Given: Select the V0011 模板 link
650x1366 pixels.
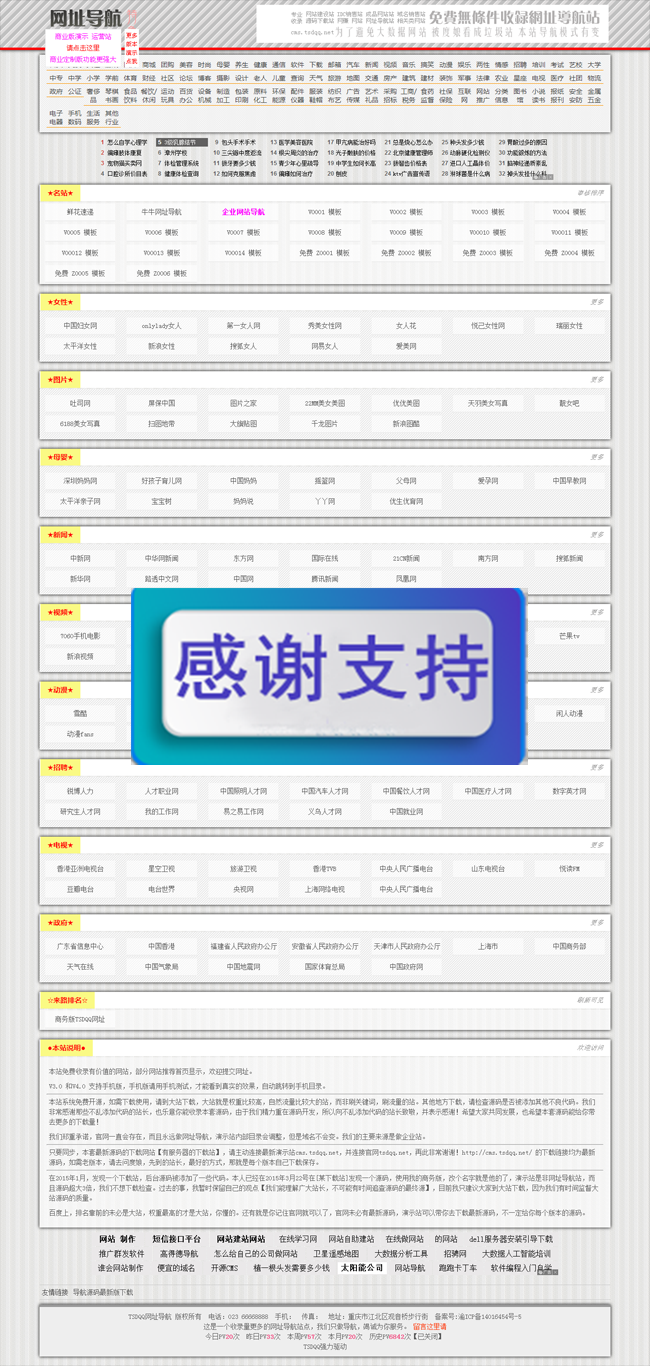Looking at the screenshot, I should pyautogui.click(x=570, y=232).
